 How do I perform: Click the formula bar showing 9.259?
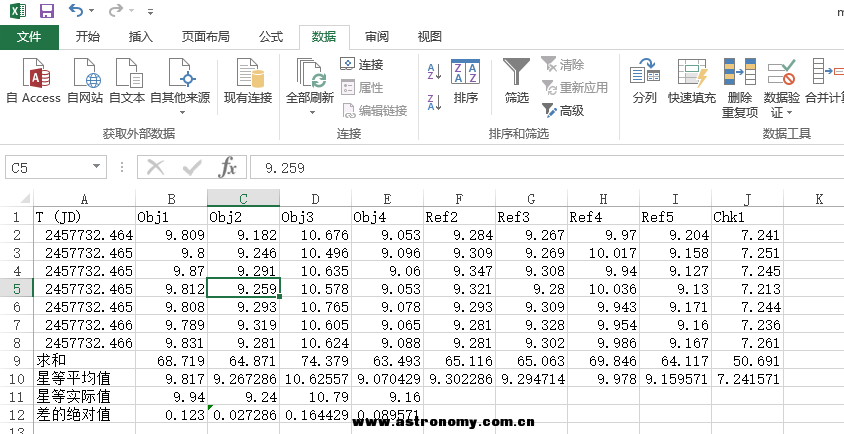pos(546,167)
